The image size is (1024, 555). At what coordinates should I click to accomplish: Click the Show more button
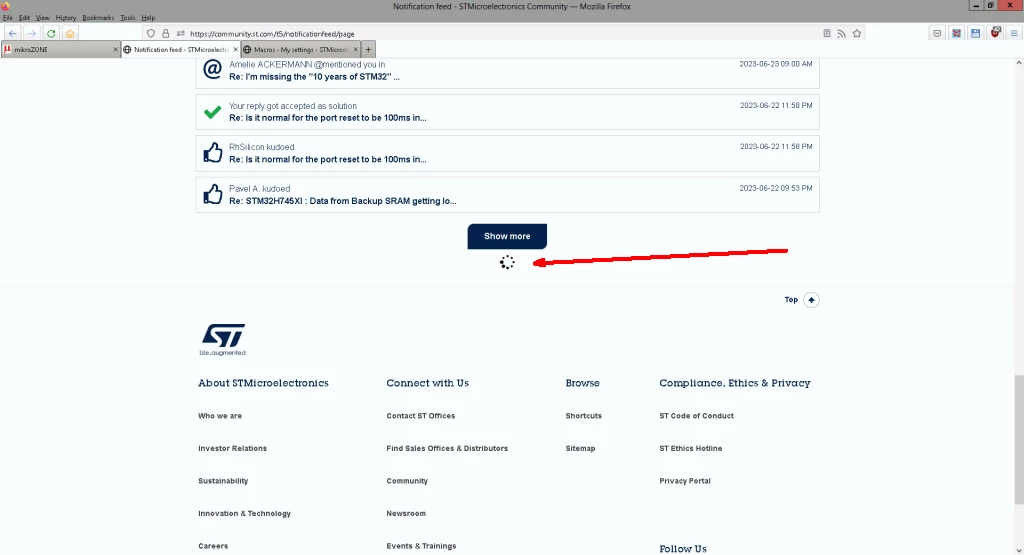tap(507, 236)
